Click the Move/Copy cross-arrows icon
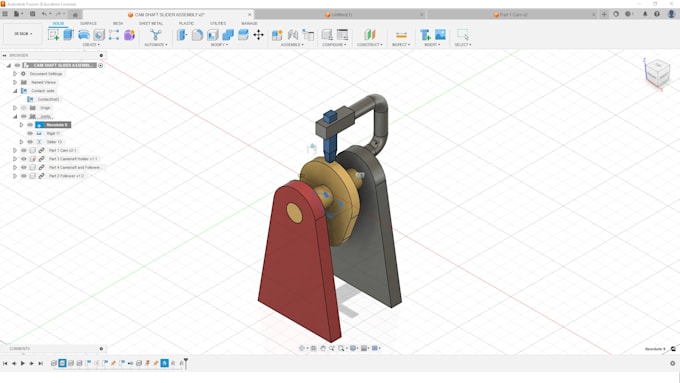680x383 pixels. [x=258, y=35]
